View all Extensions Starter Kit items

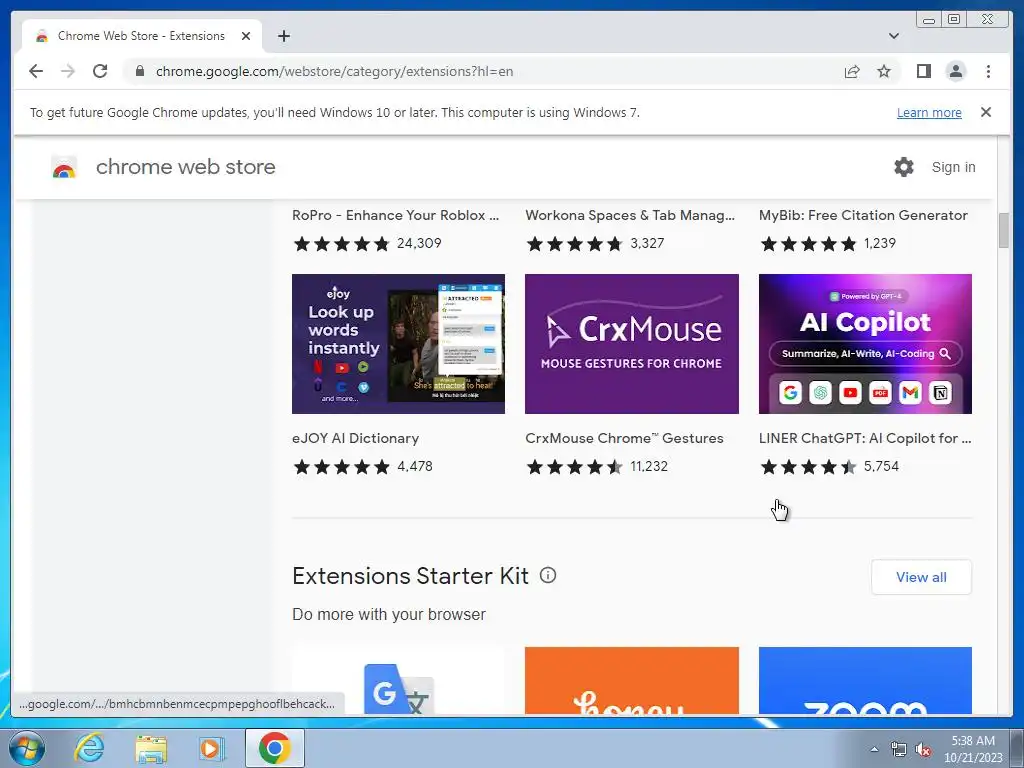(x=921, y=577)
